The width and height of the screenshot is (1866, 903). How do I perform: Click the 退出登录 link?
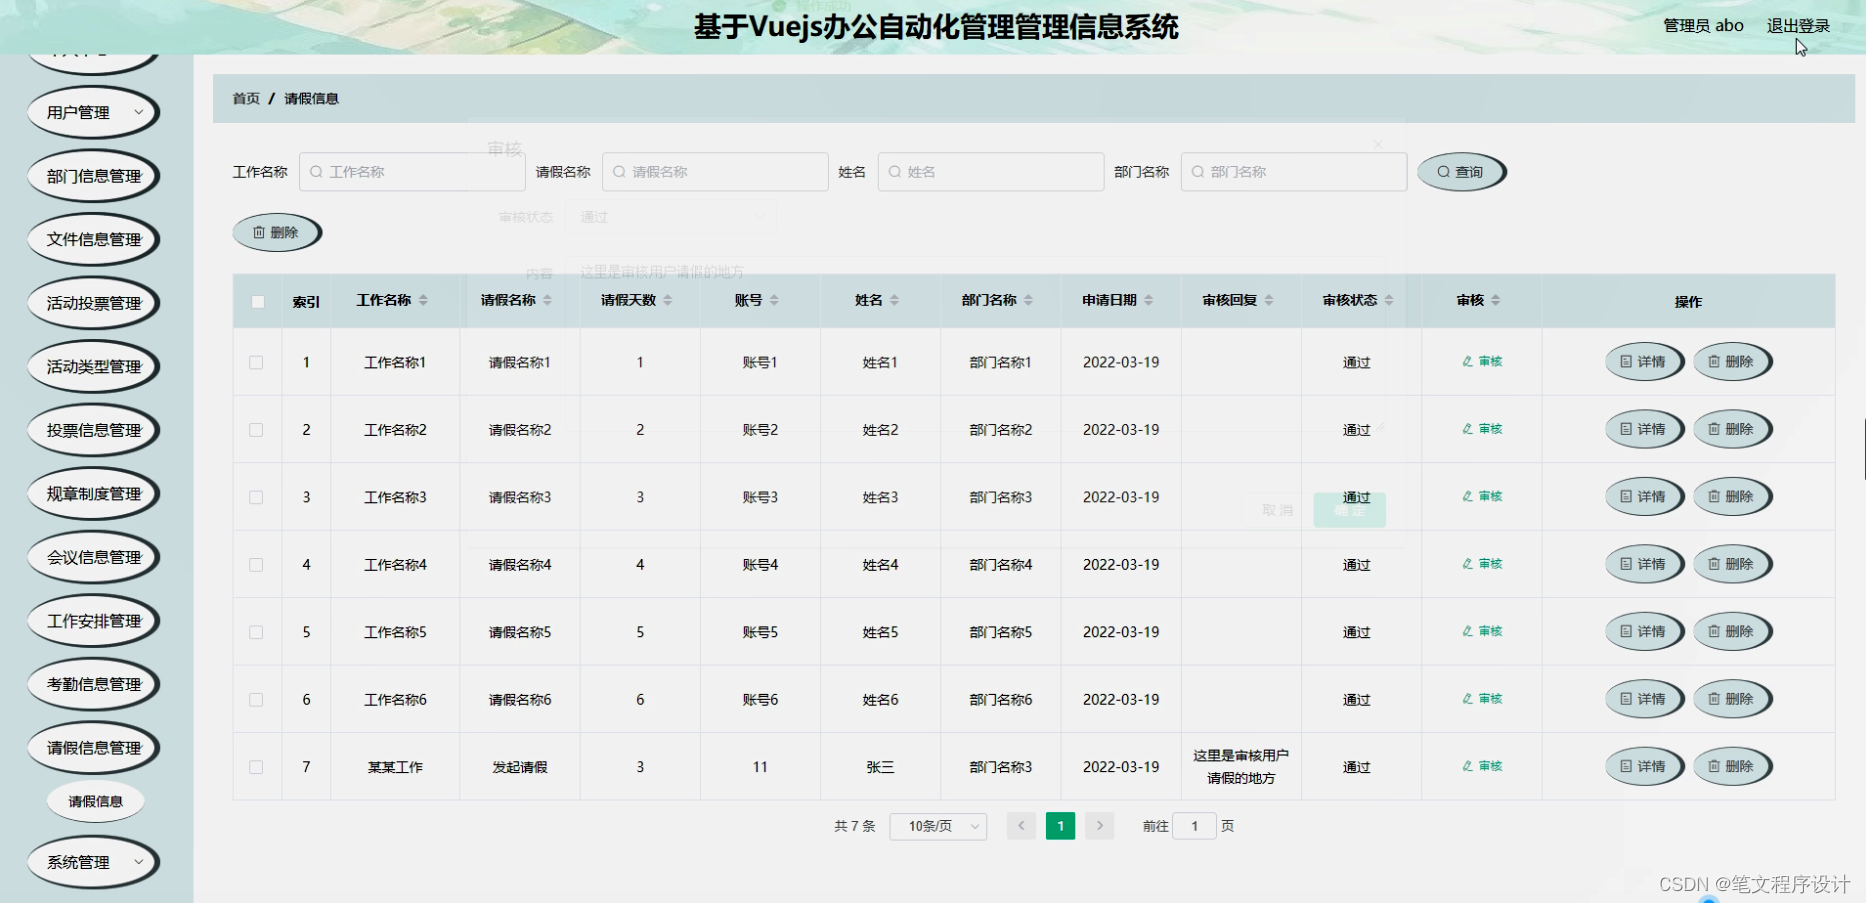click(x=1798, y=25)
